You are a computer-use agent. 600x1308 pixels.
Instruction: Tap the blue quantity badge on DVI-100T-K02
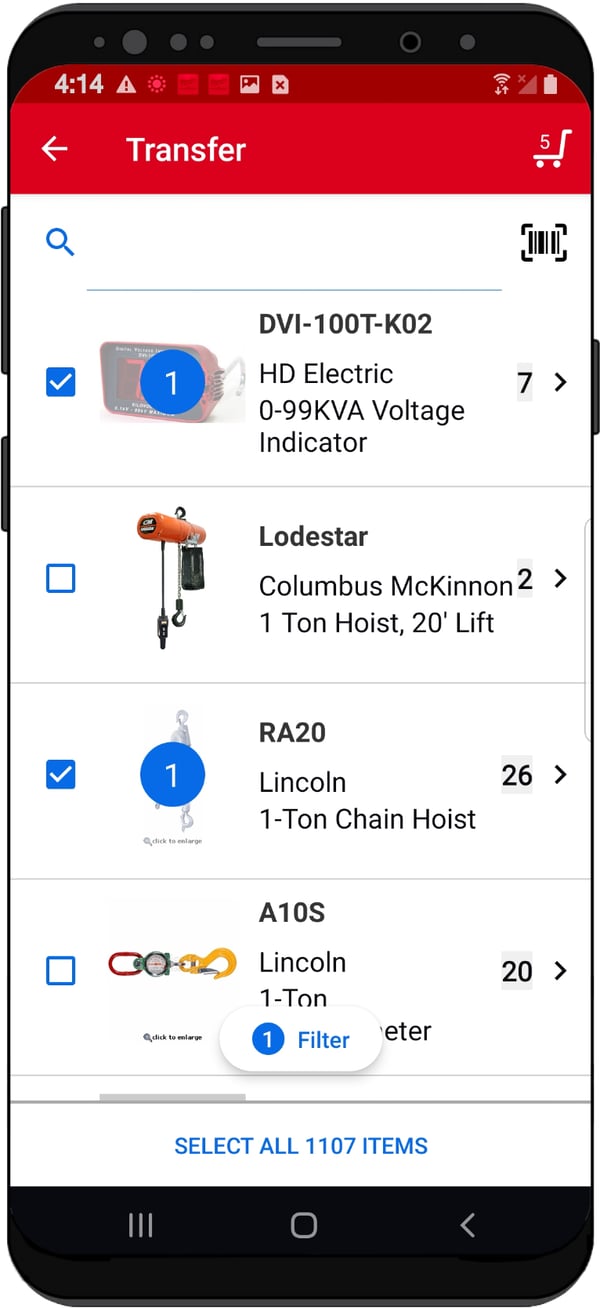coord(172,382)
